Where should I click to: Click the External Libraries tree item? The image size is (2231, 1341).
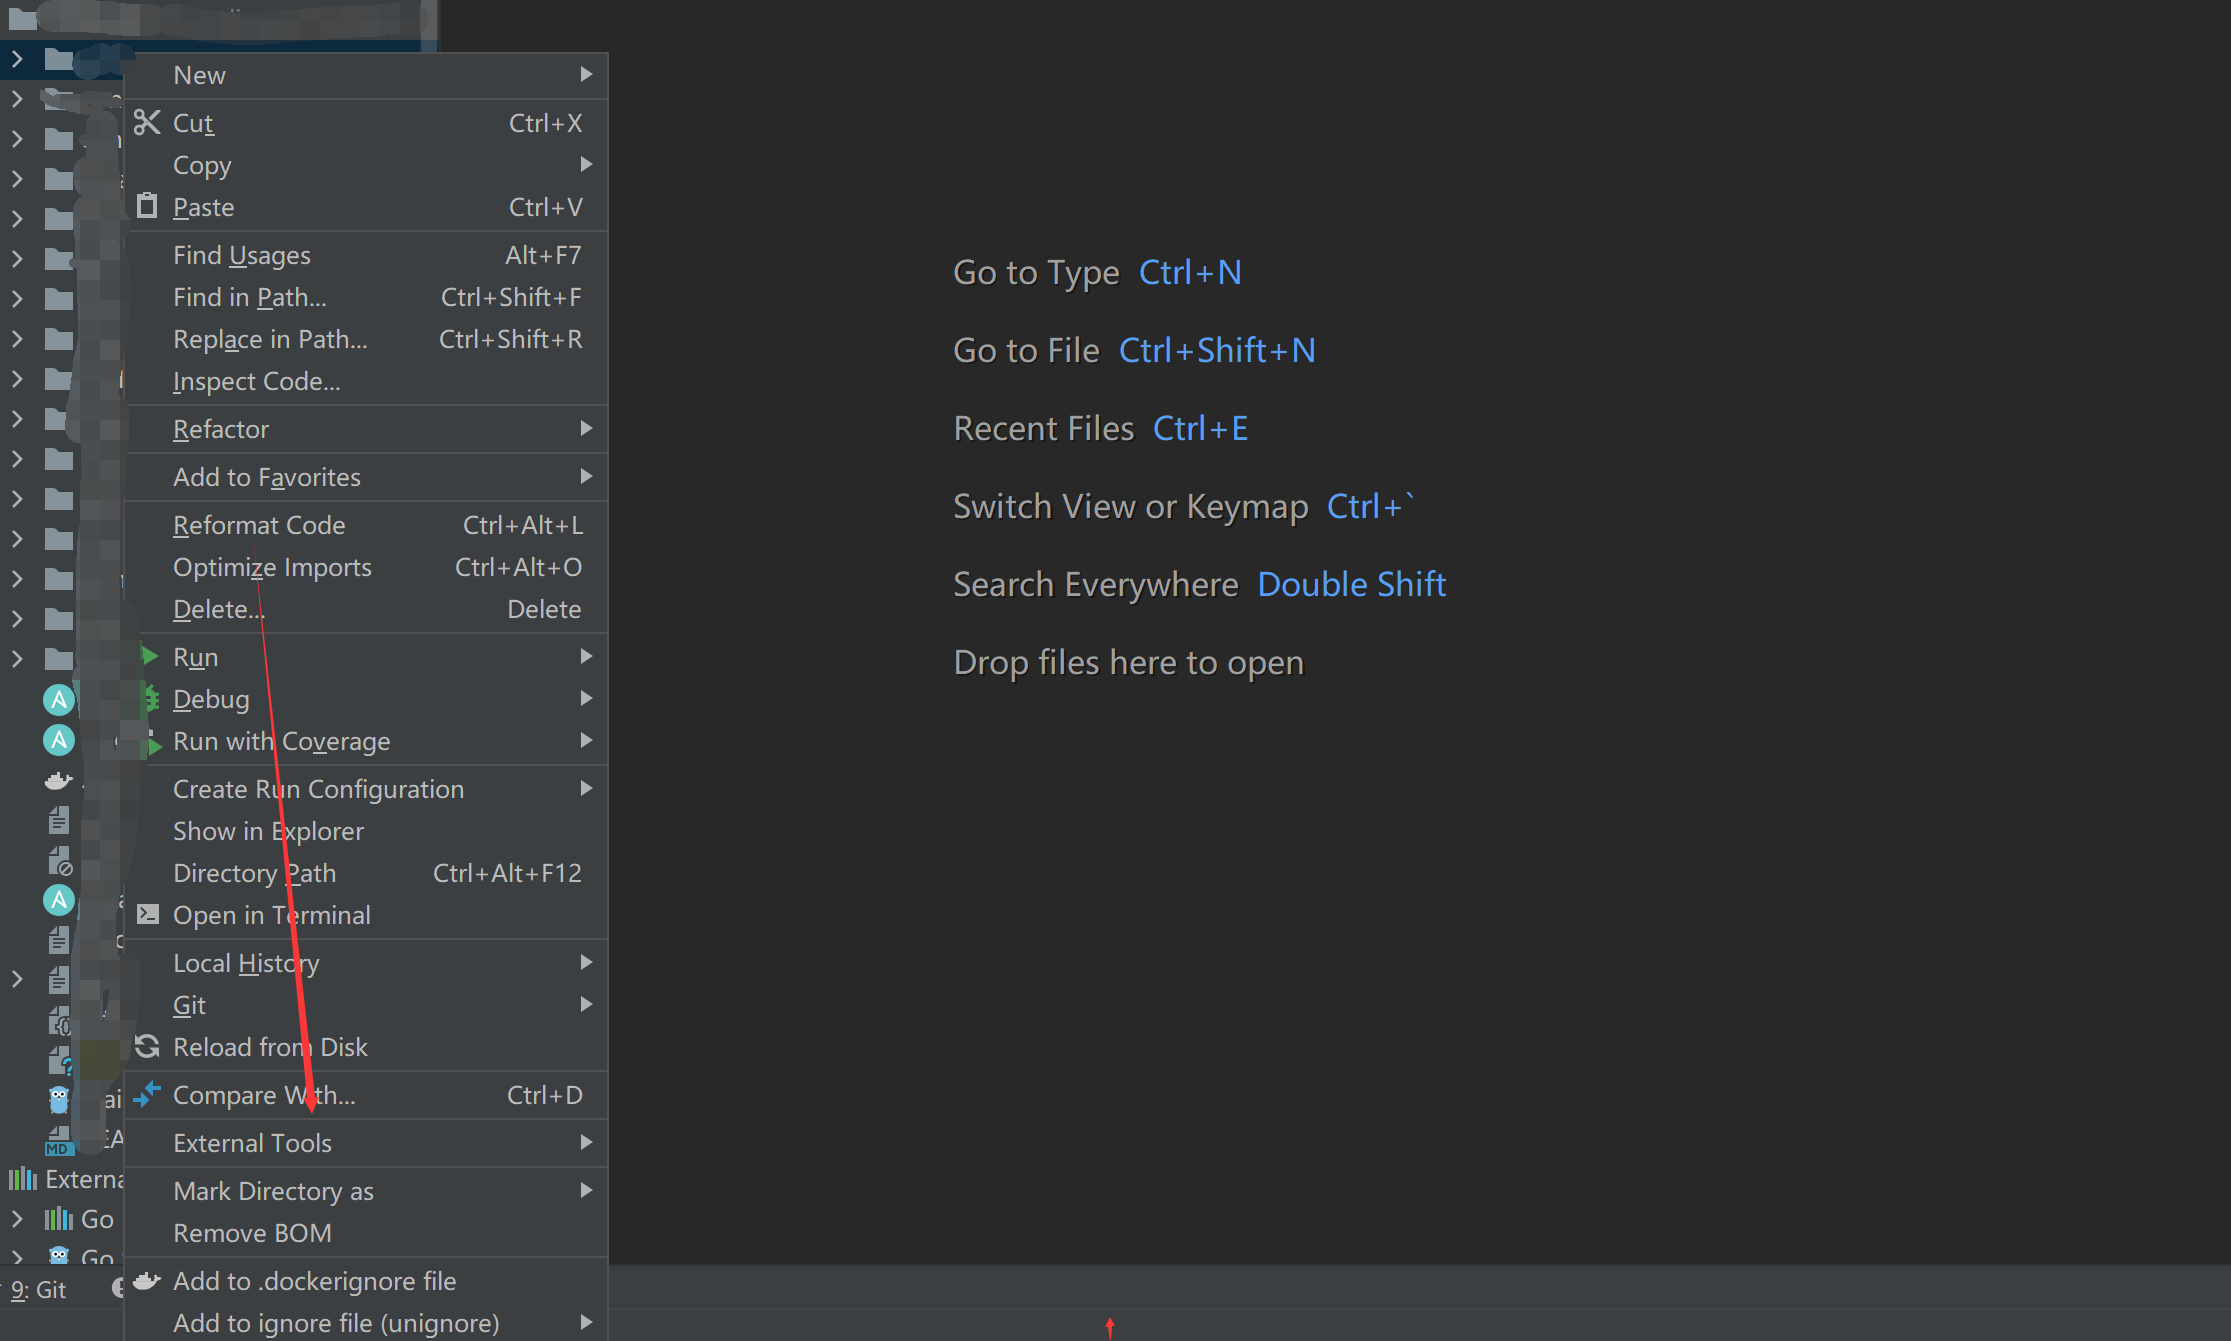88,1179
